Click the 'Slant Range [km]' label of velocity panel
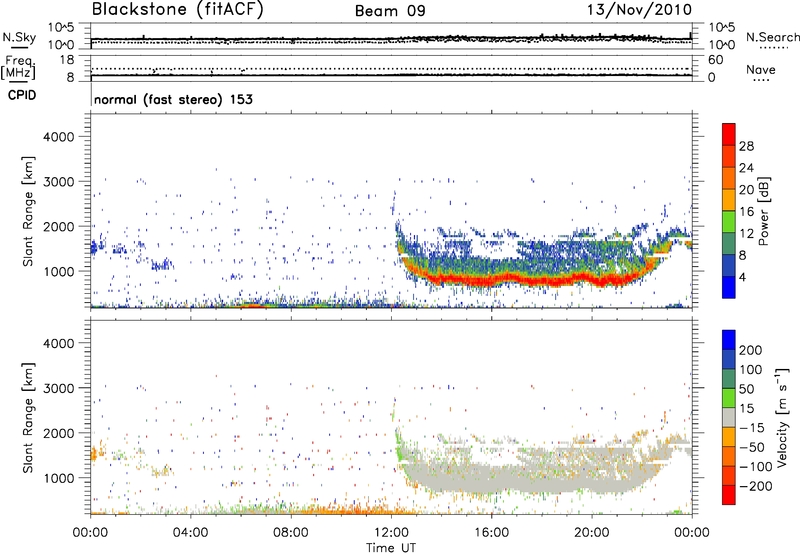The width and height of the screenshot is (800, 554). [28, 417]
